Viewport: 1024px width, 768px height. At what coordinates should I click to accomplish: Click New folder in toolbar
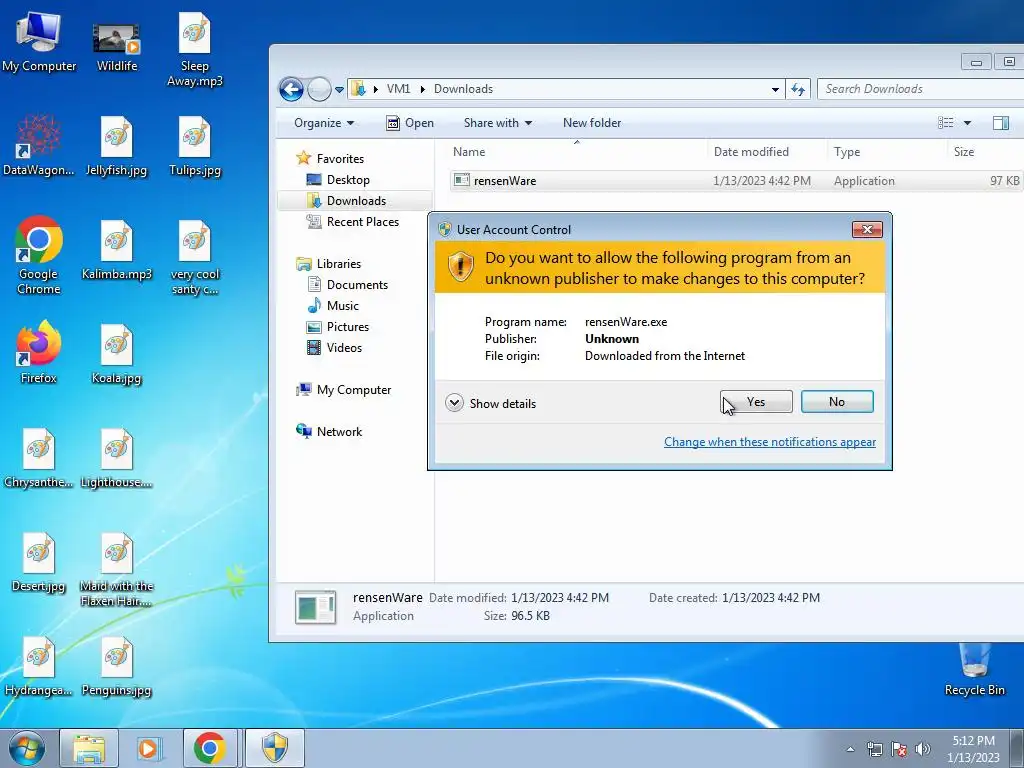pos(592,123)
